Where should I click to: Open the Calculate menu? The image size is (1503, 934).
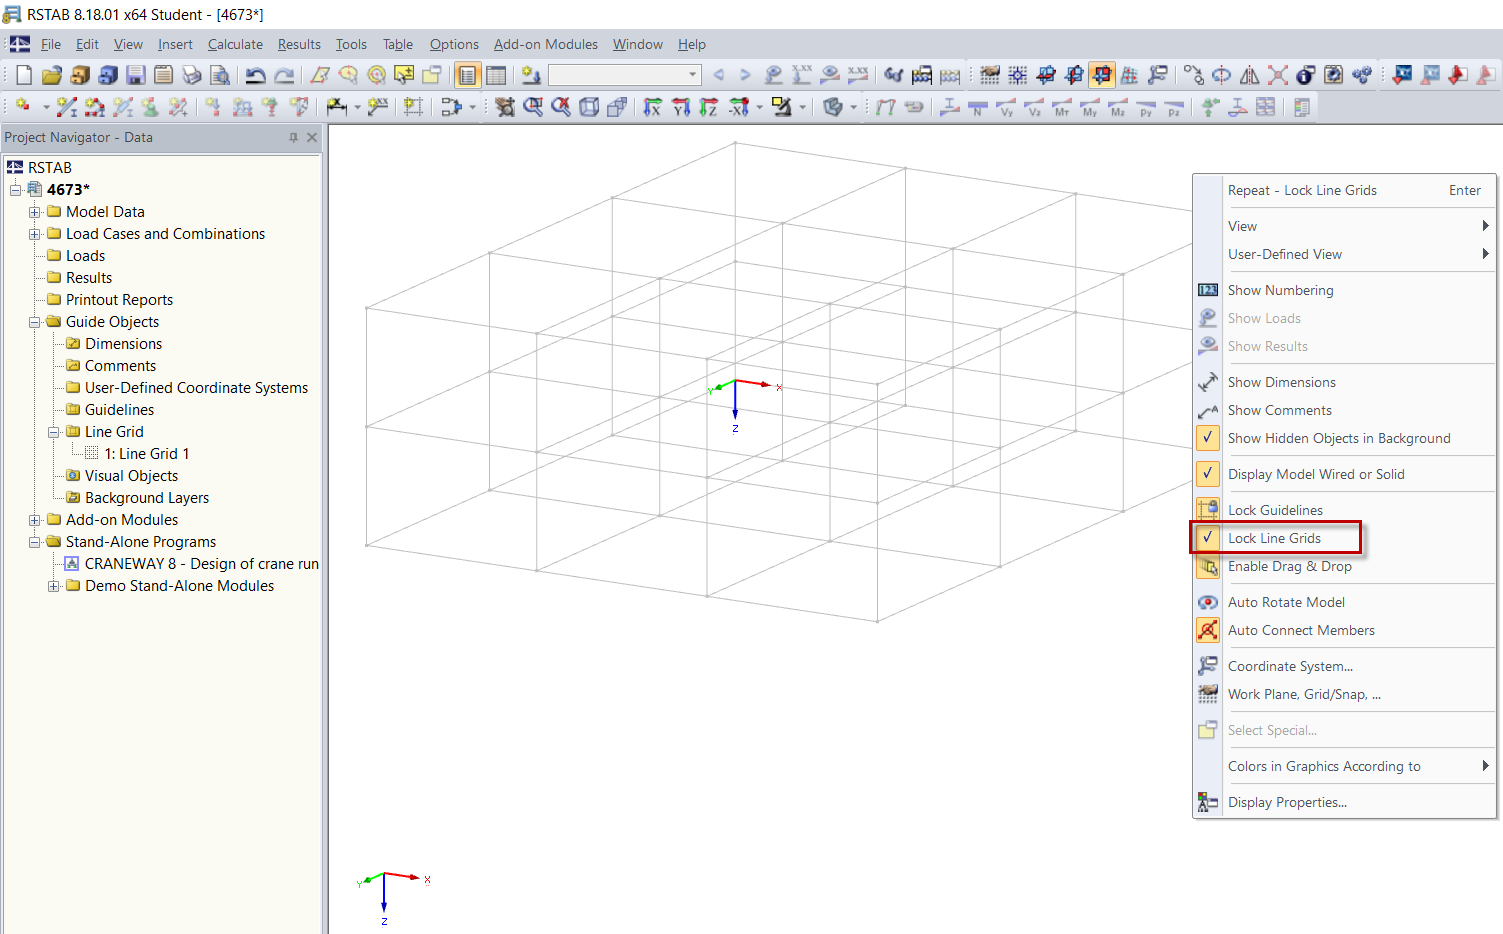click(235, 44)
